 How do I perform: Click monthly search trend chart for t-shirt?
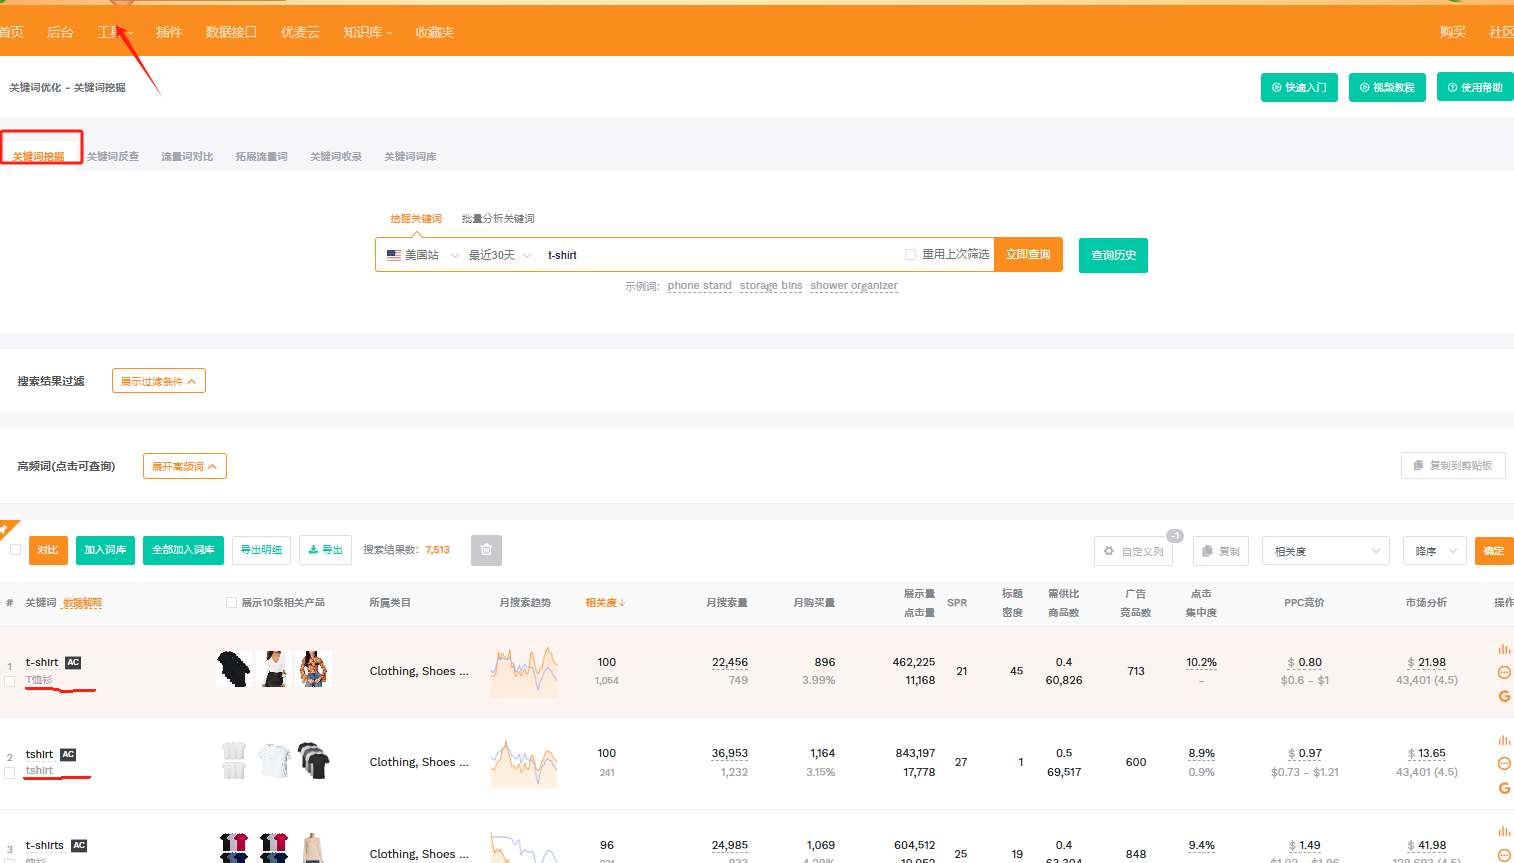point(524,672)
